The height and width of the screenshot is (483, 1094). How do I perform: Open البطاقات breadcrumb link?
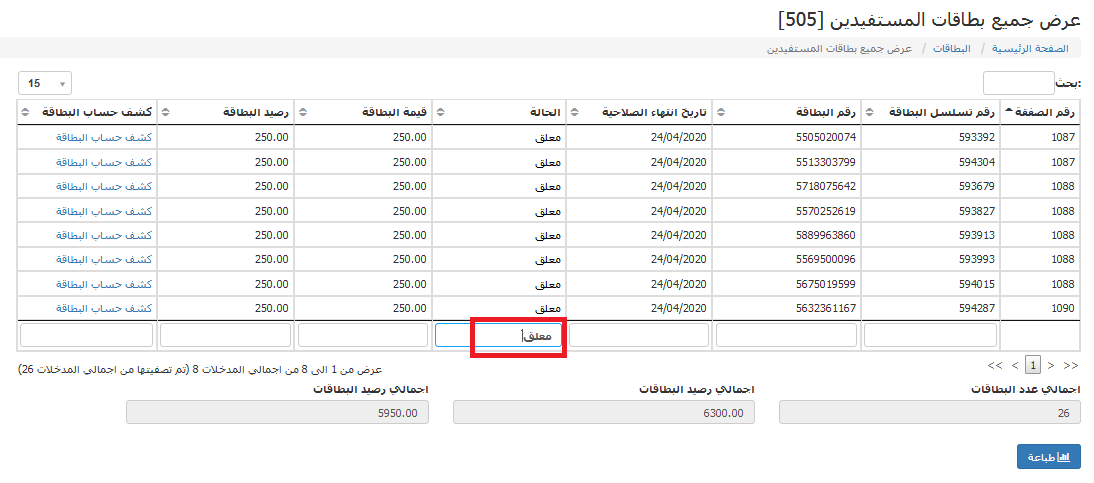click(x=951, y=48)
